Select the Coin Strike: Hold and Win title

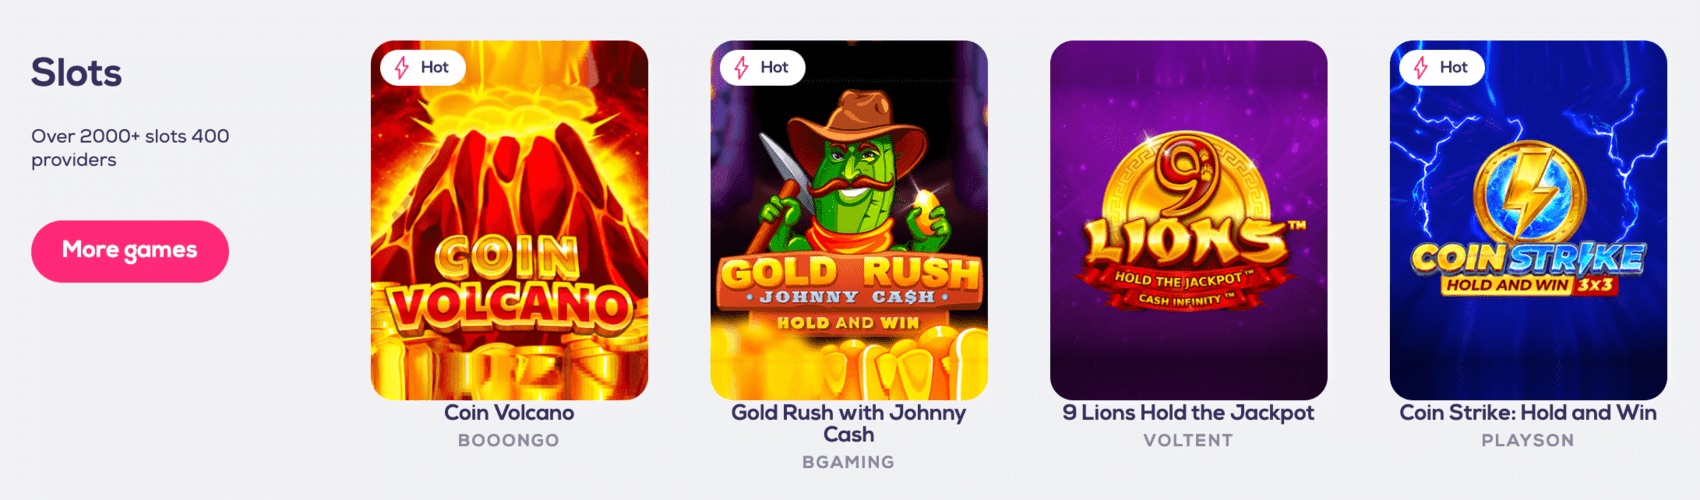1528,412
